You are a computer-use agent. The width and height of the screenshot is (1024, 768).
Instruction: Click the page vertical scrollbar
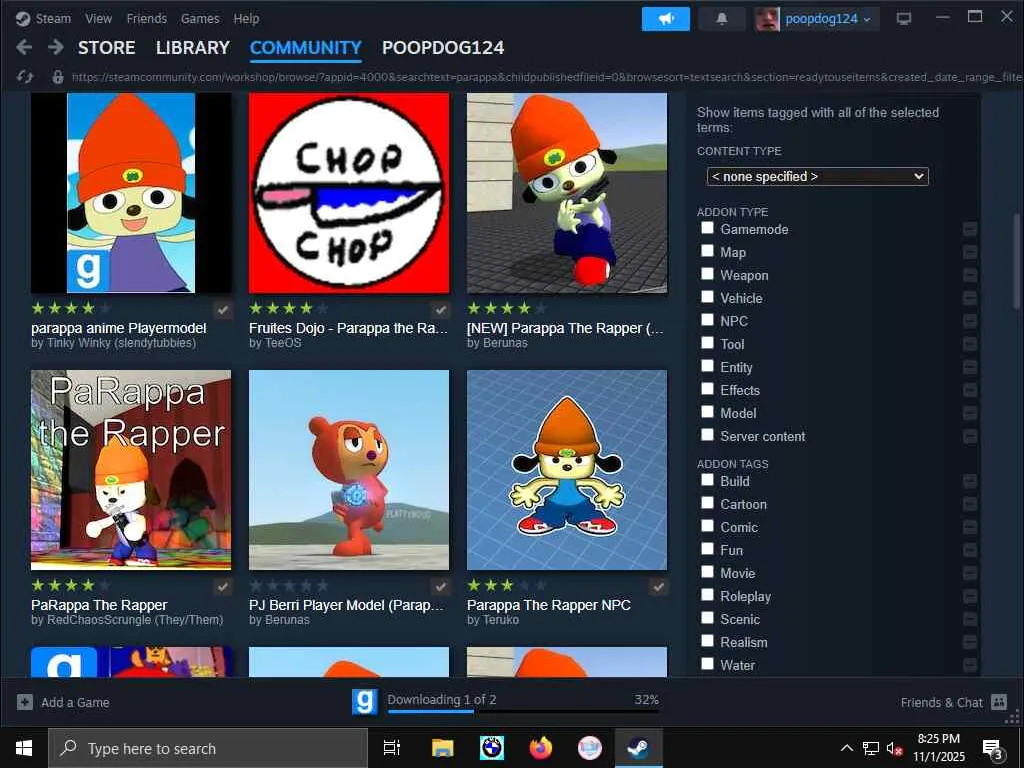click(x=1017, y=261)
